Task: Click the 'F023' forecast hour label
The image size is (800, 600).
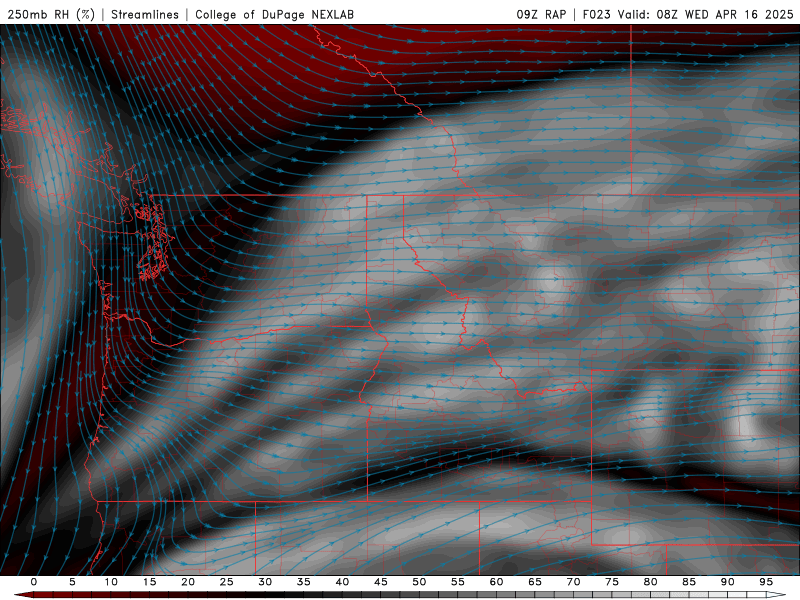Action: point(596,14)
